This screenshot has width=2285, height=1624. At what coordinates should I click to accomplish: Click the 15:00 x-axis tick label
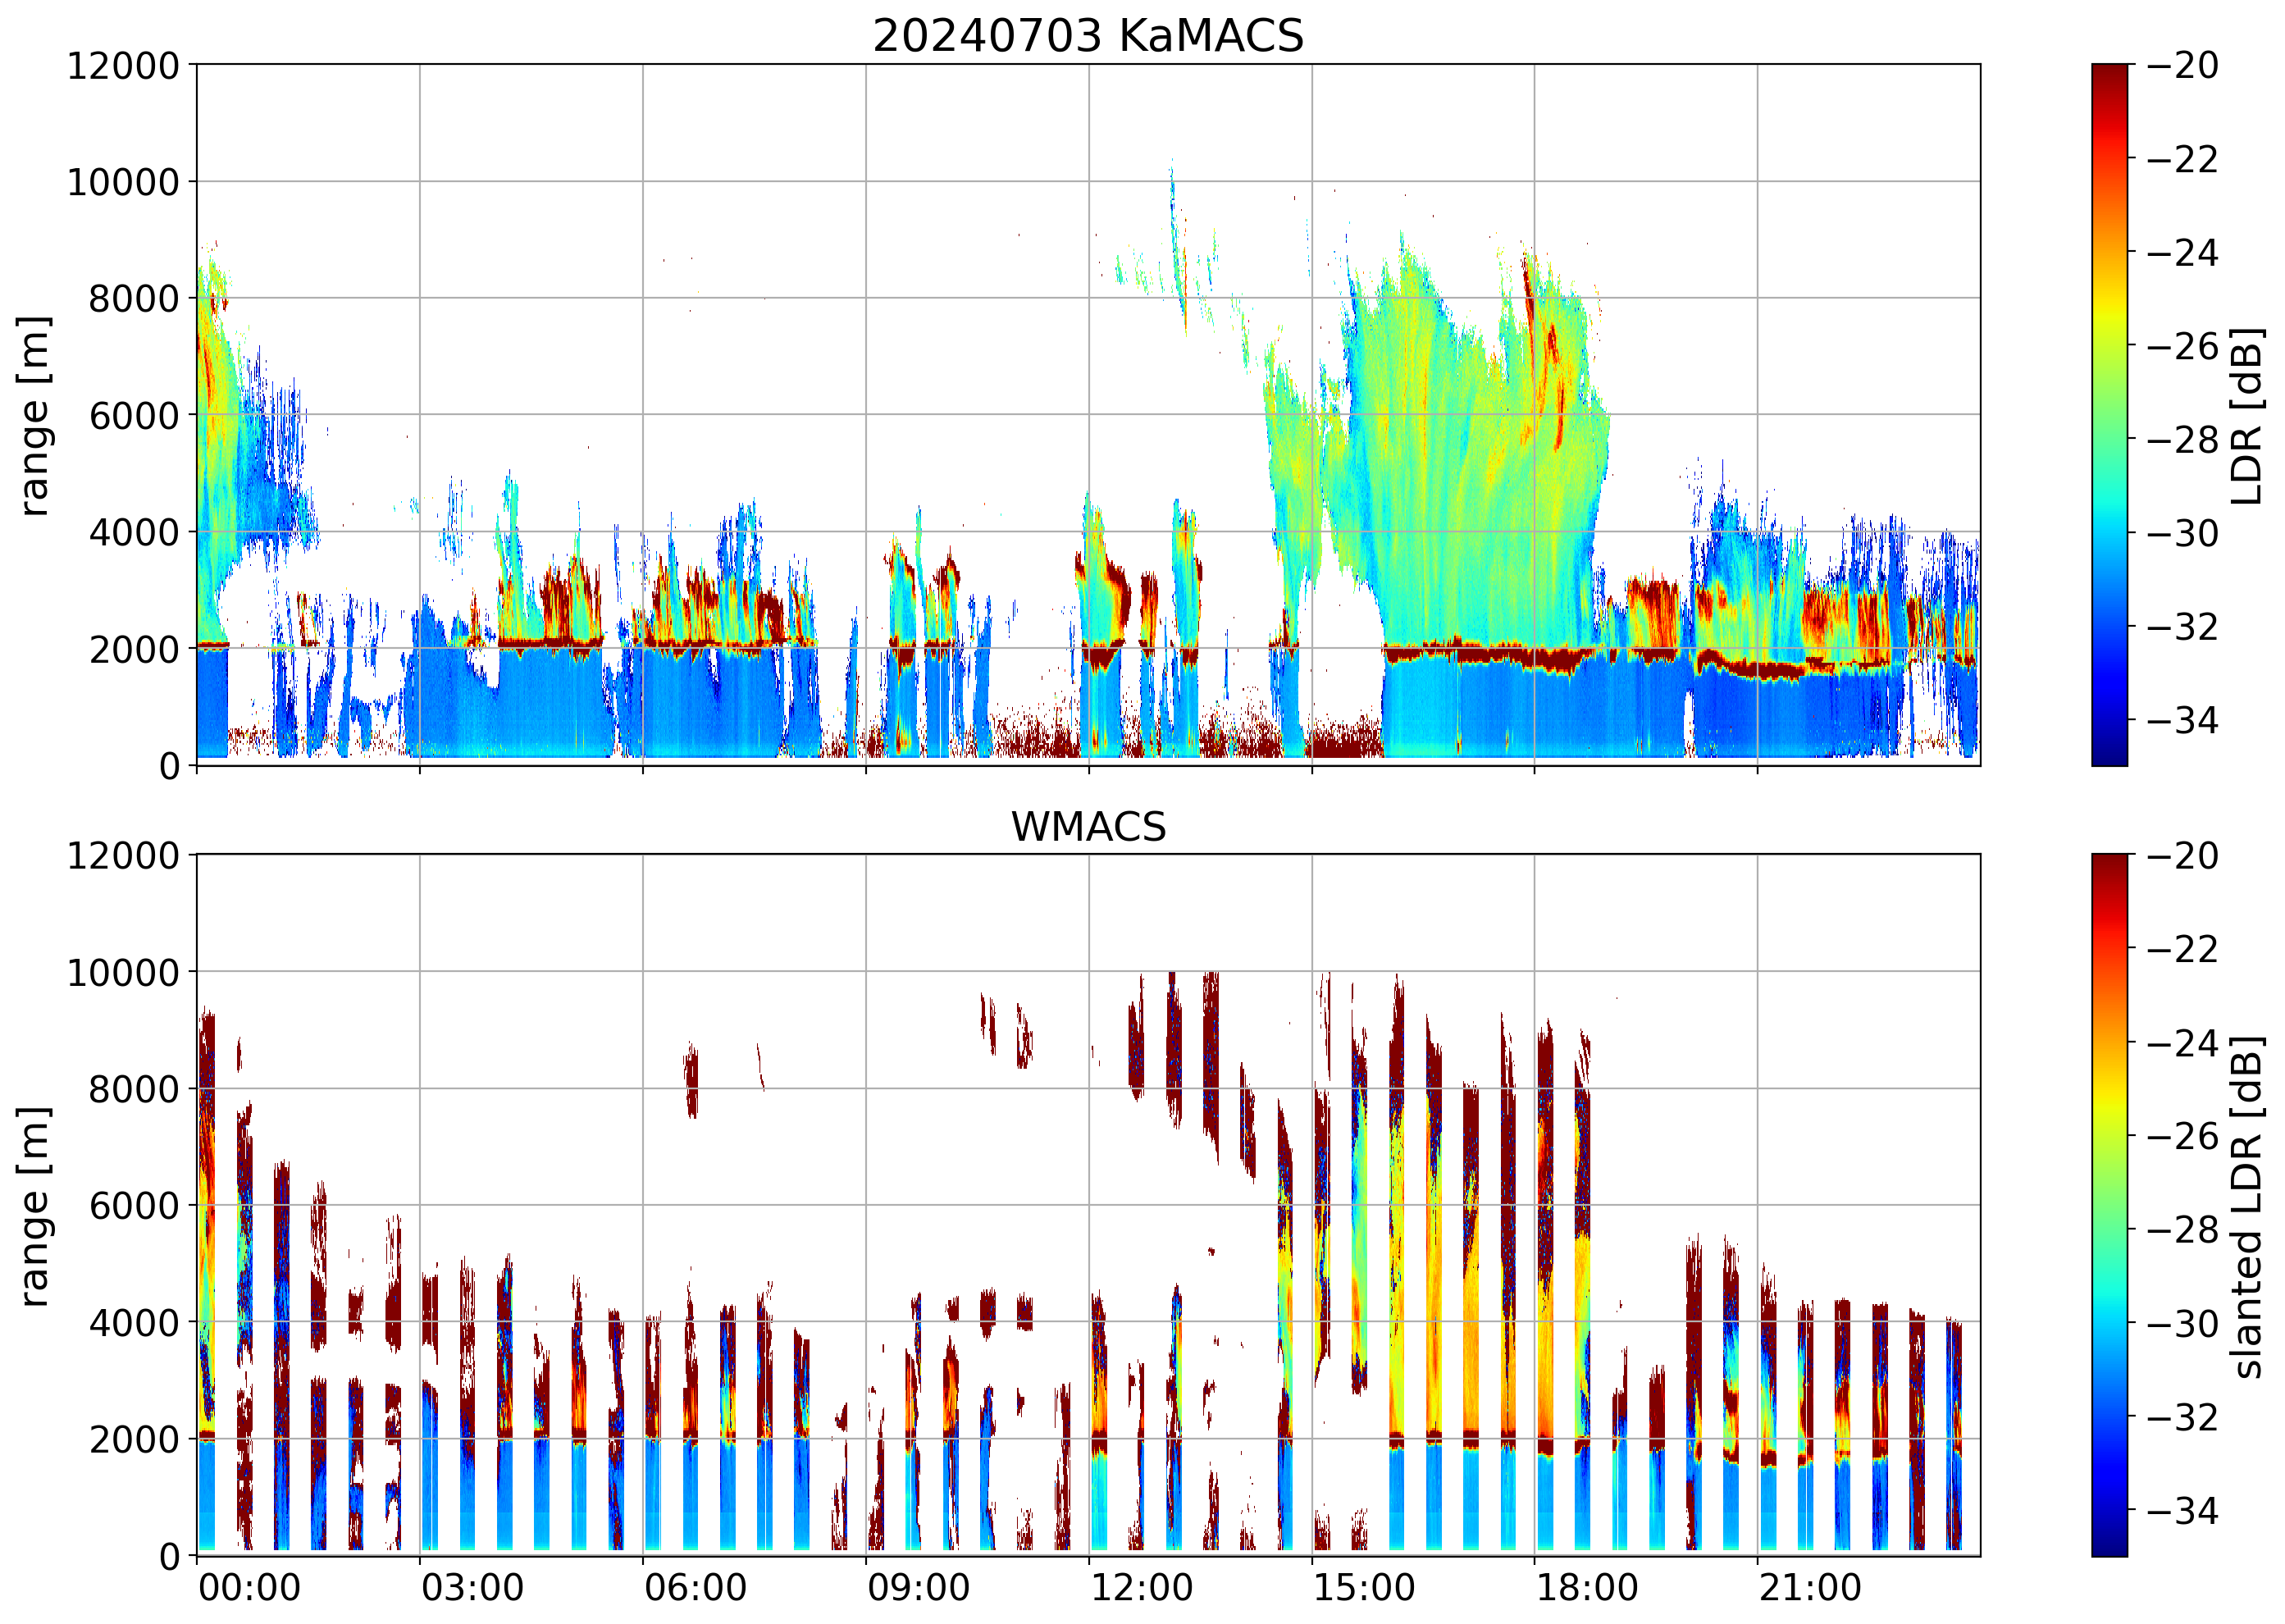[x=1364, y=1587]
